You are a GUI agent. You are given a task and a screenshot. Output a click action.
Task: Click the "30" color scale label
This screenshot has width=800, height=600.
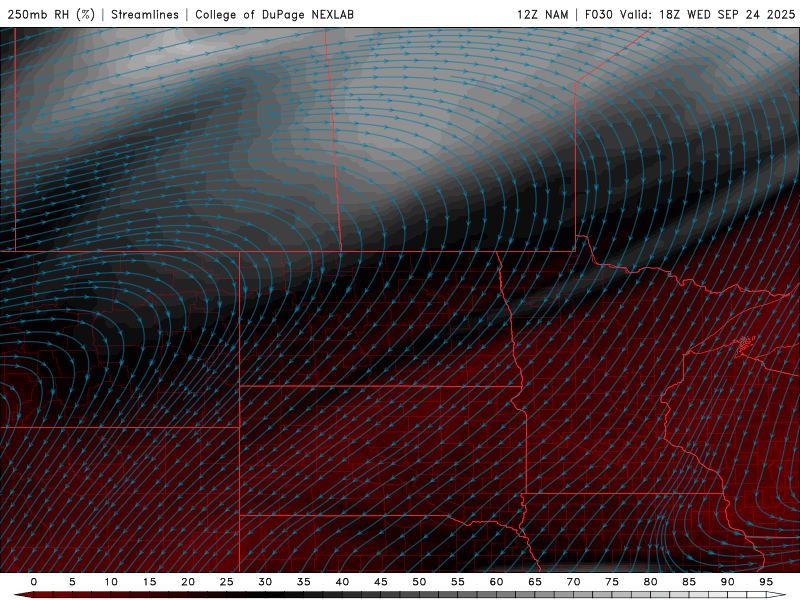tap(265, 582)
